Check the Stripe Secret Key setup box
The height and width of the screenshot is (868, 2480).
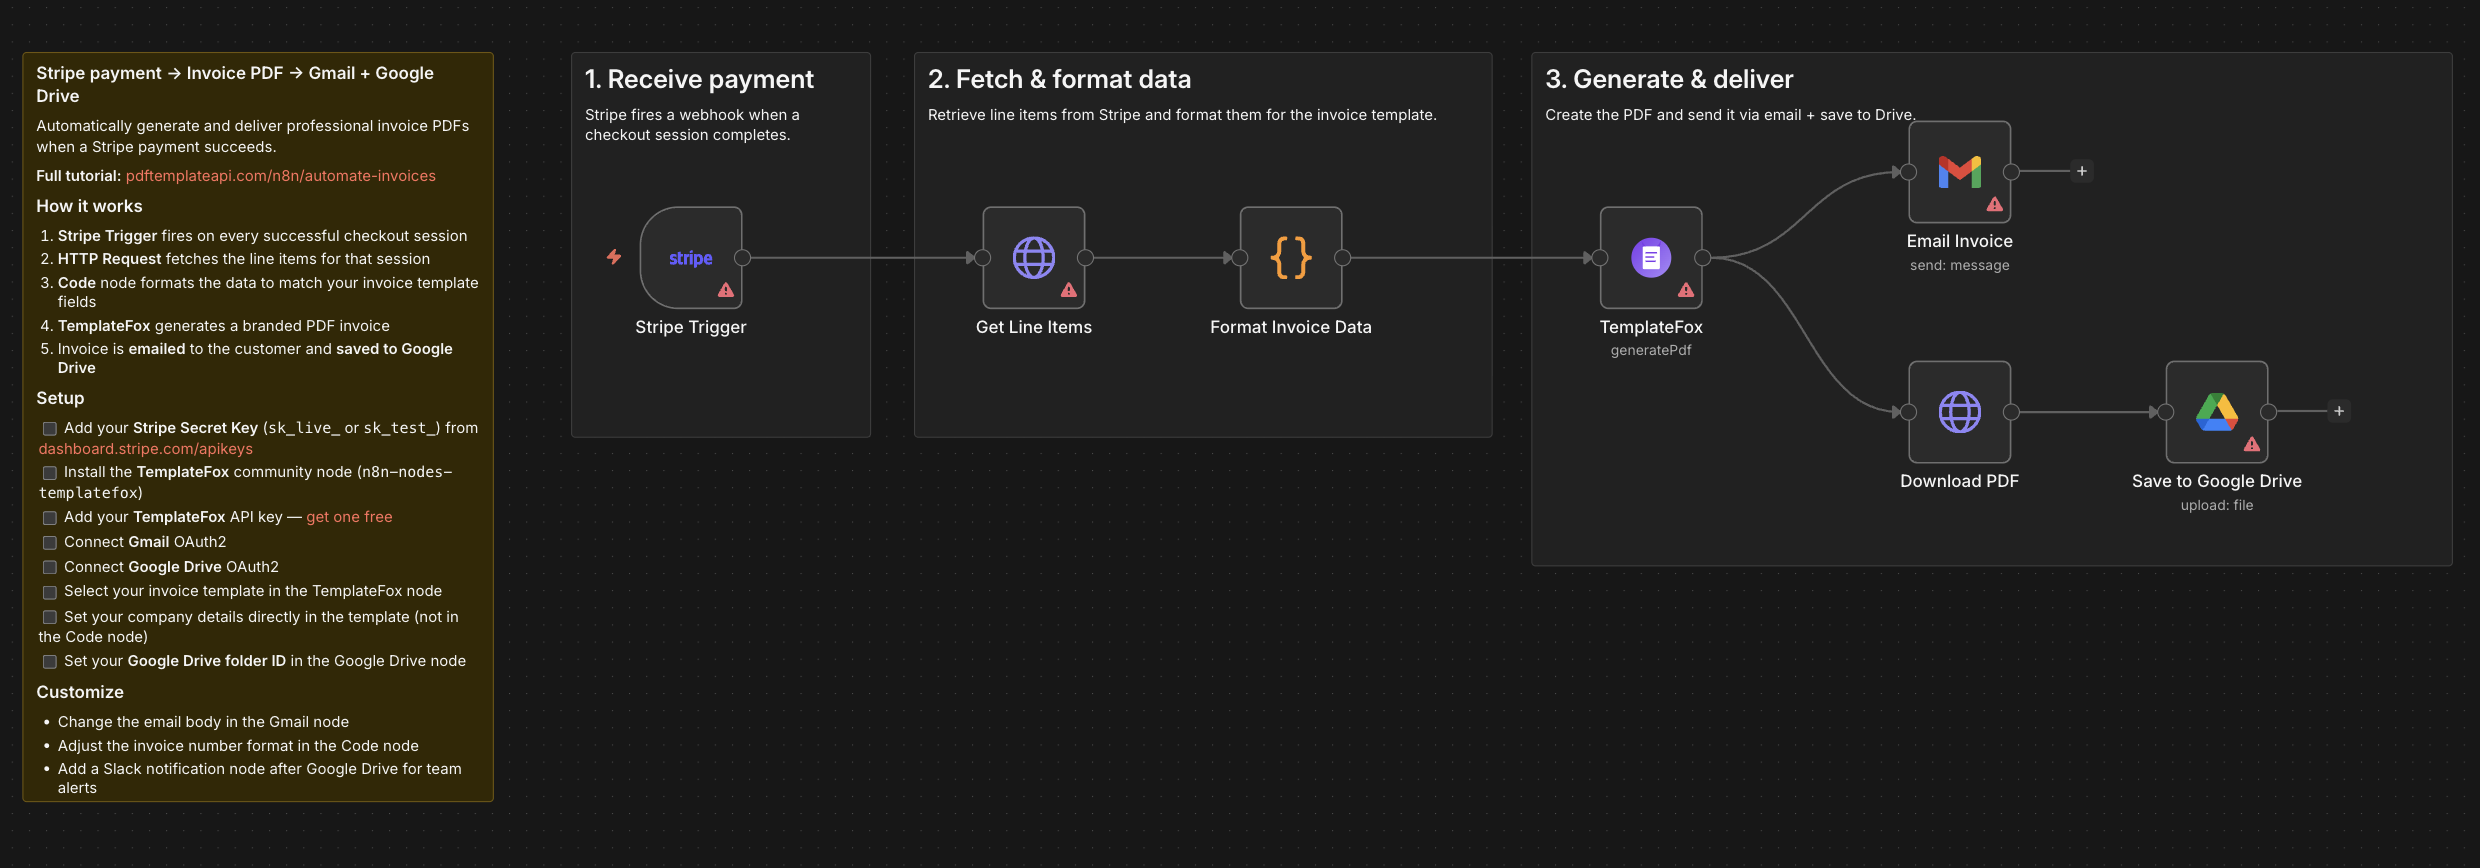click(x=49, y=428)
